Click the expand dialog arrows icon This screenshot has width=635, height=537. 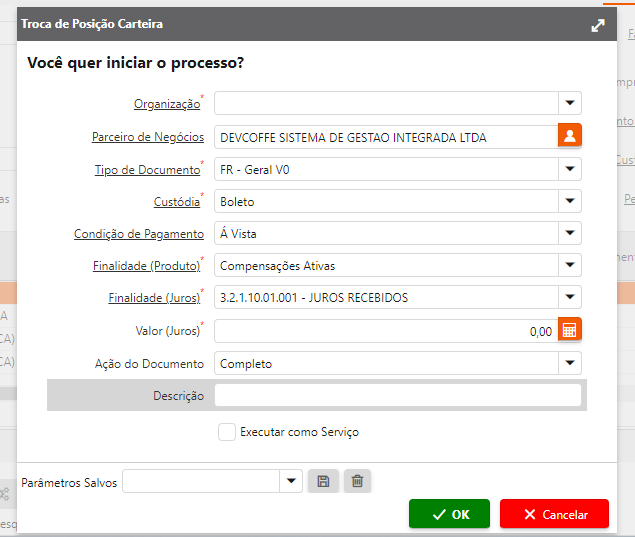pyautogui.click(x=598, y=25)
